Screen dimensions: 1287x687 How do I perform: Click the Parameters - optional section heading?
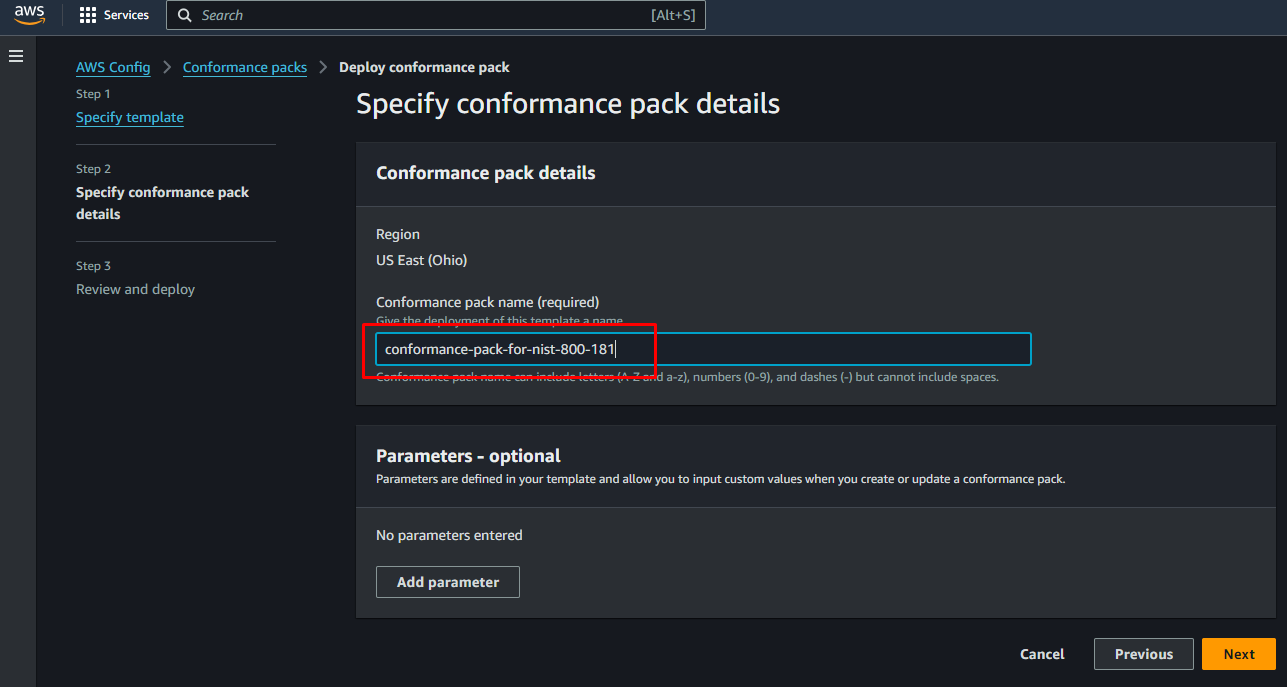click(x=468, y=456)
